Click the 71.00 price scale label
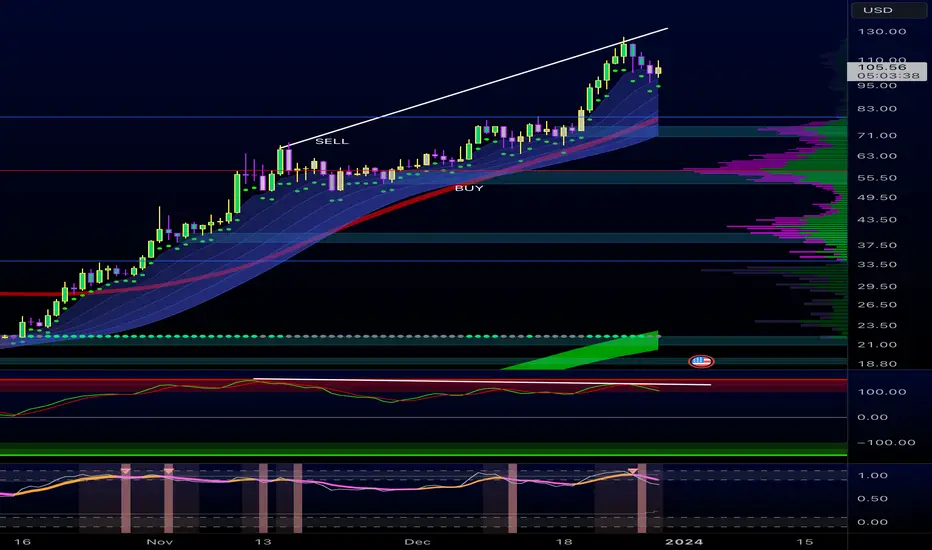932x550 pixels. [x=877, y=136]
